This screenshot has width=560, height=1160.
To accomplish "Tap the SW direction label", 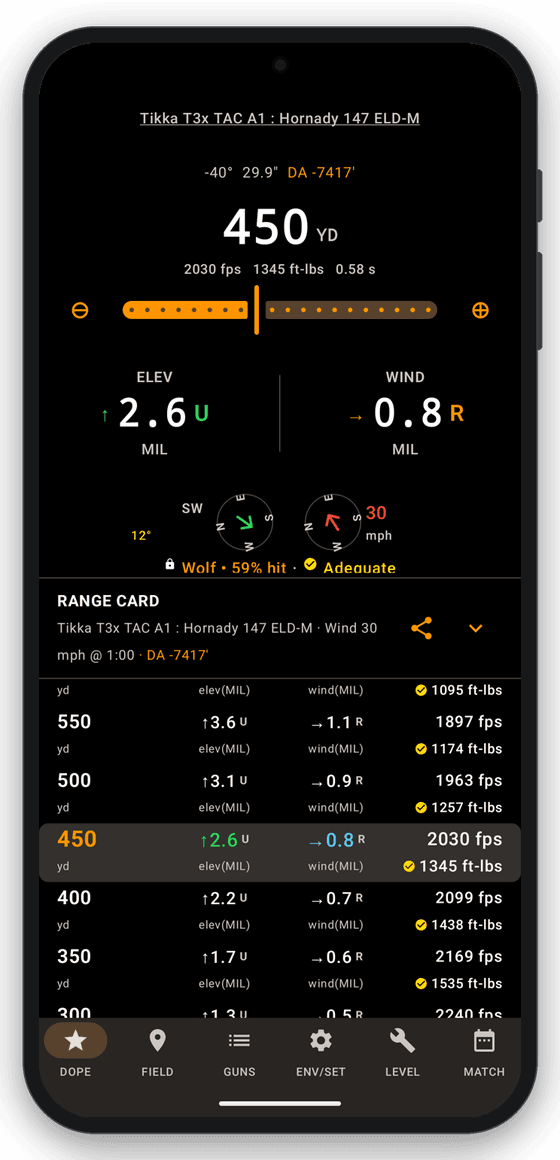I will [192, 508].
